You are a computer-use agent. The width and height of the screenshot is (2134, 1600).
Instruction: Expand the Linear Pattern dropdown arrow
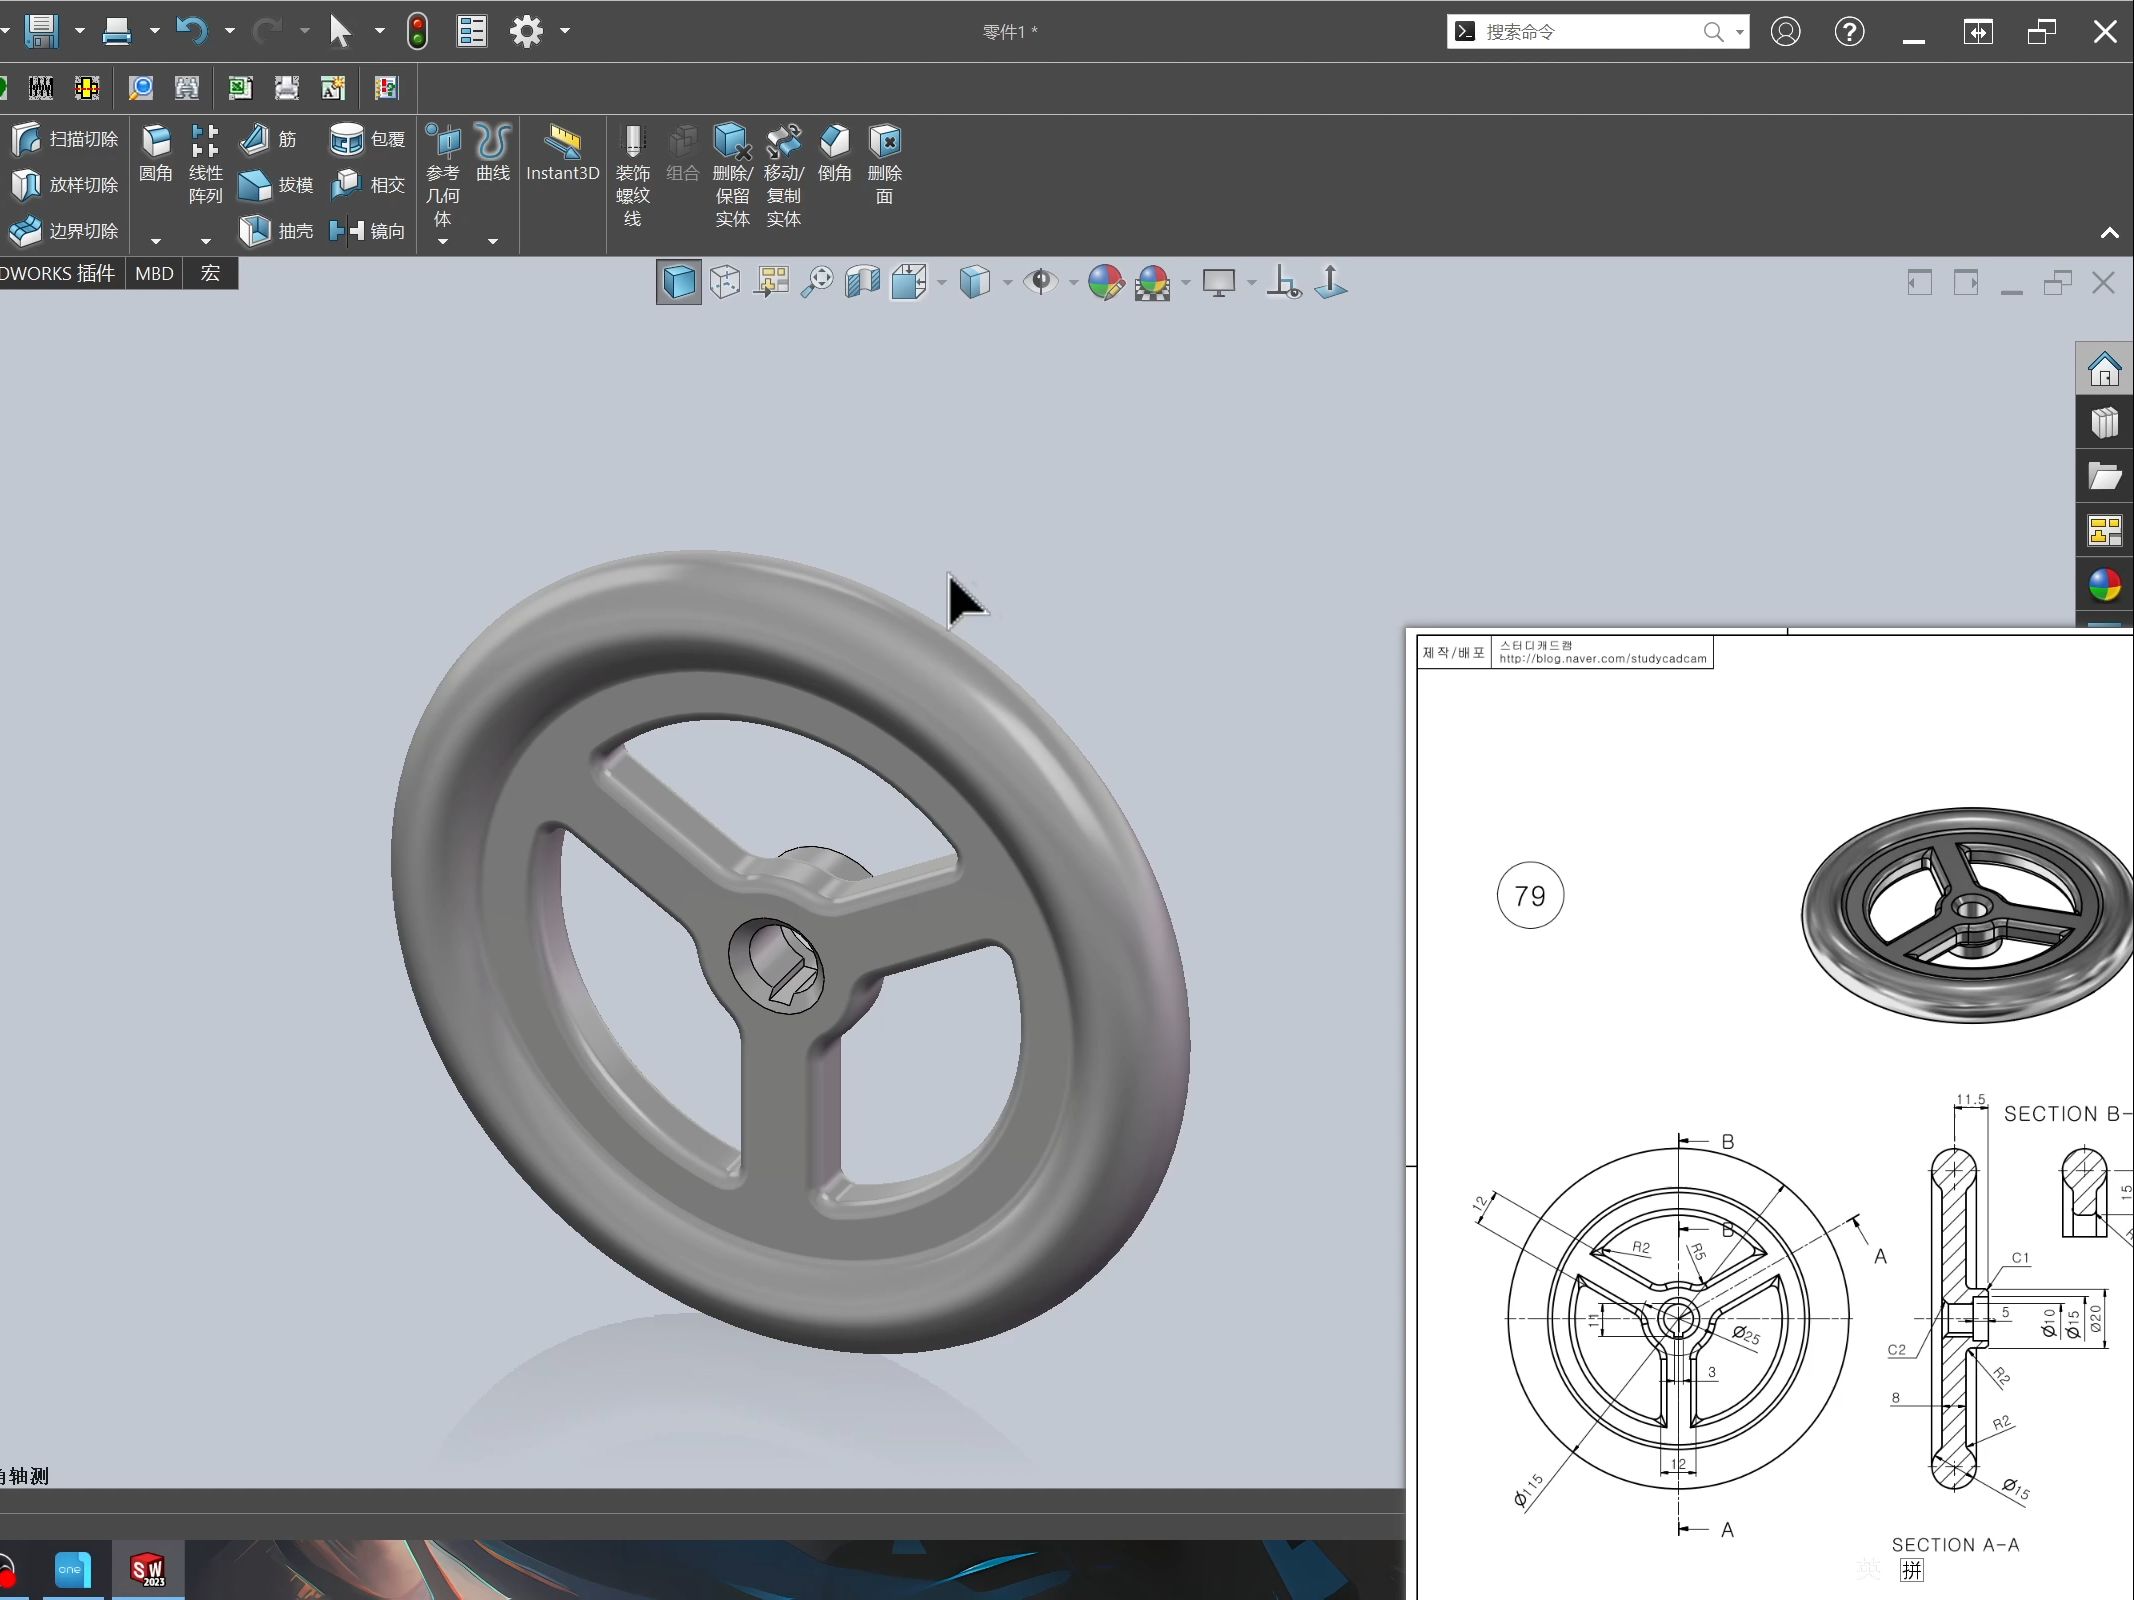[x=205, y=241]
